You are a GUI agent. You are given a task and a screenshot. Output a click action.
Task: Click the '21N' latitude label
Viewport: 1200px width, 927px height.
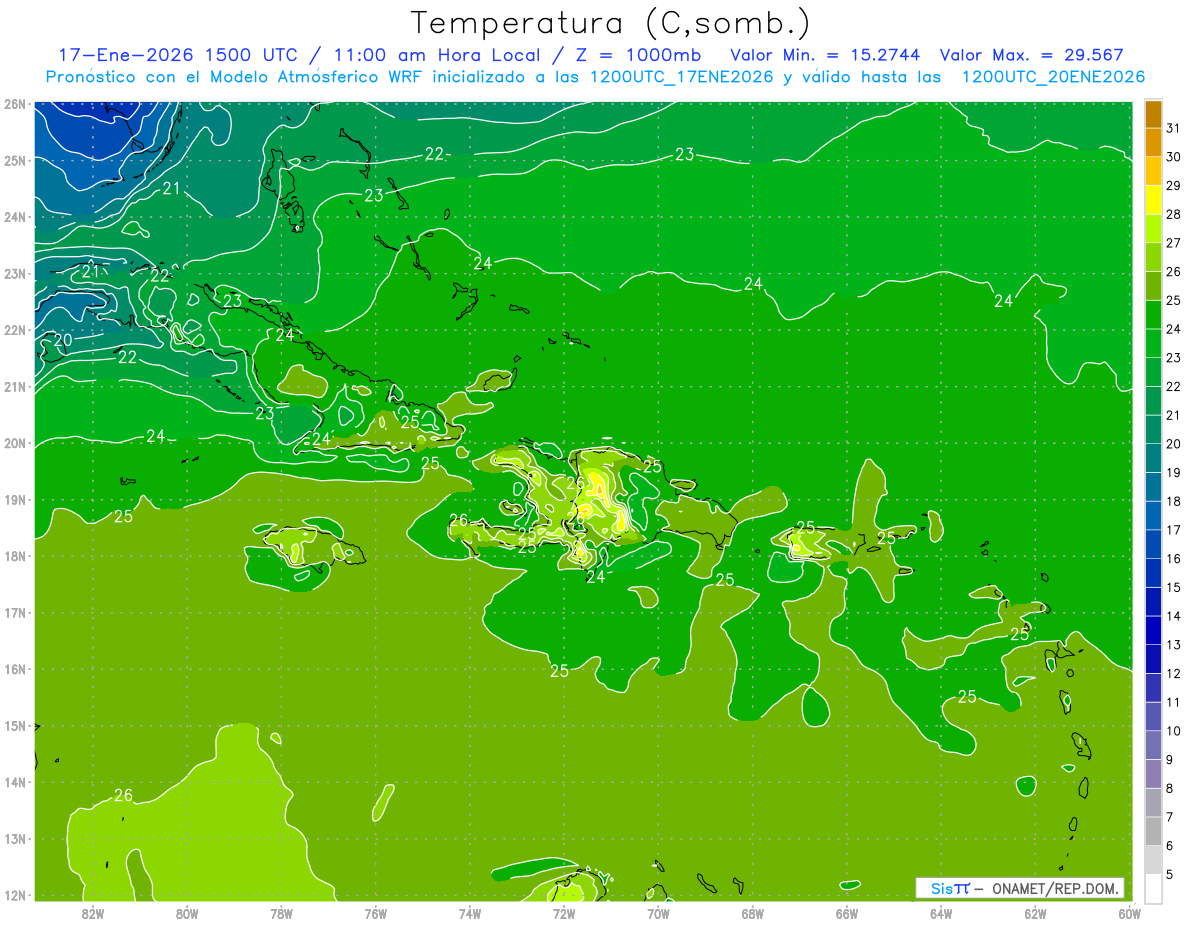[x=15, y=387]
